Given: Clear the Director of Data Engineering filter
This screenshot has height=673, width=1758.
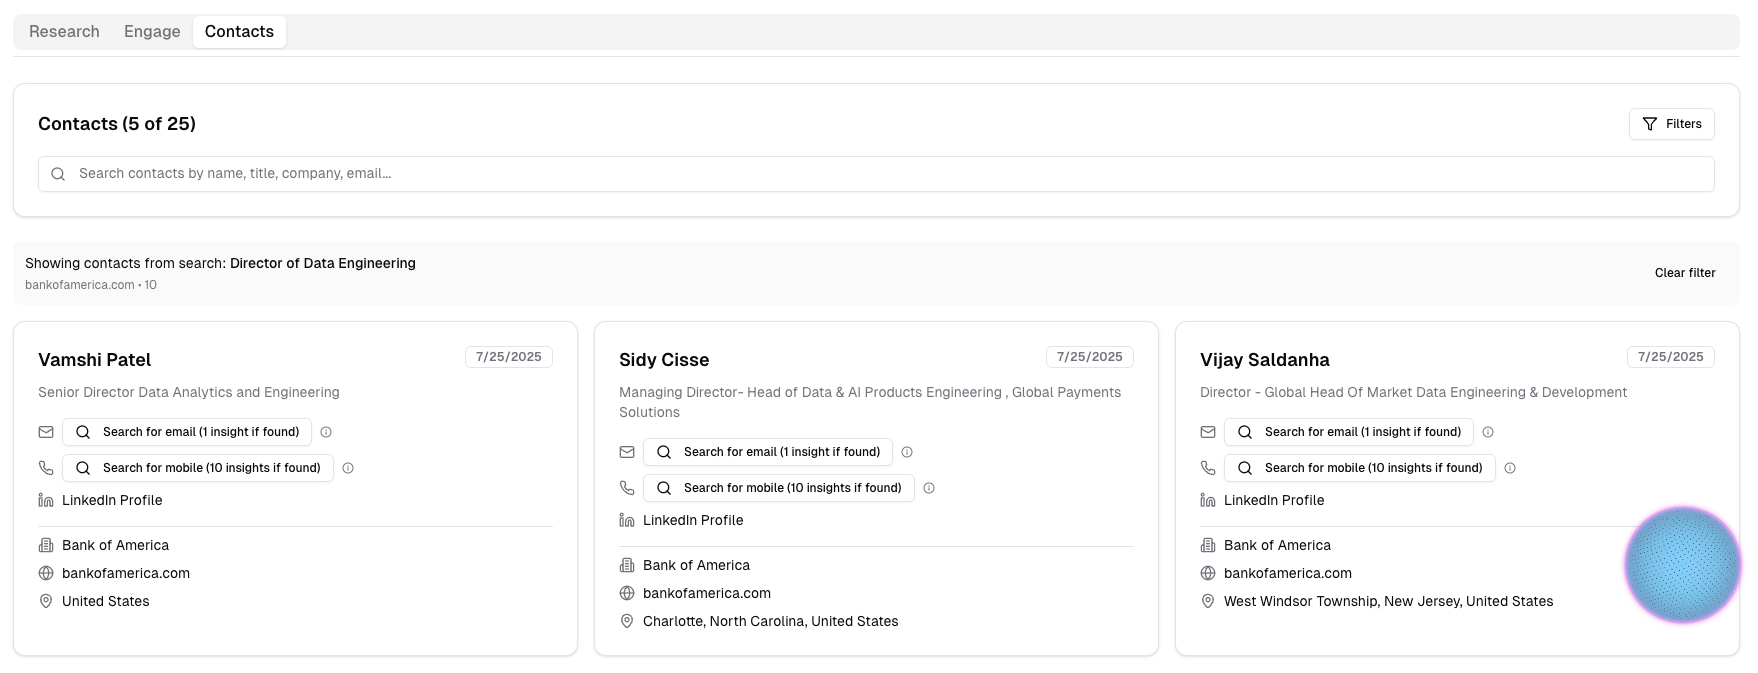Looking at the screenshot, I should coord(1684,273).
